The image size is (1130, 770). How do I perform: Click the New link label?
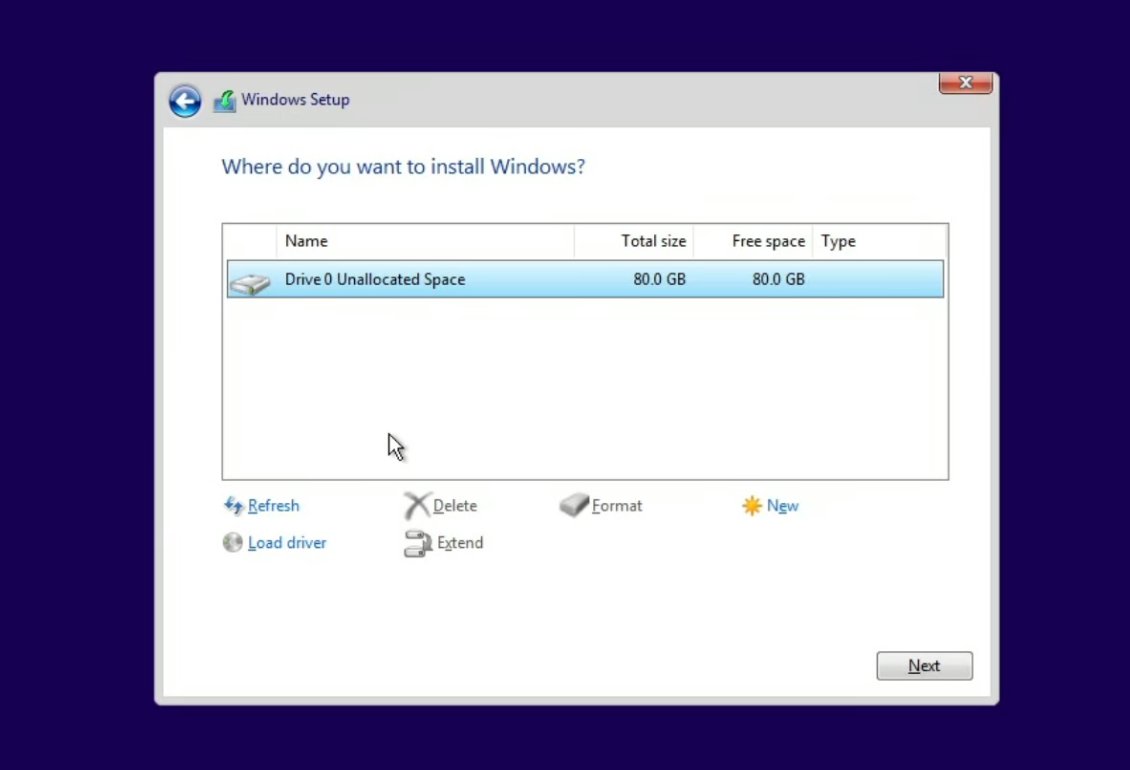tap(783, 506)
